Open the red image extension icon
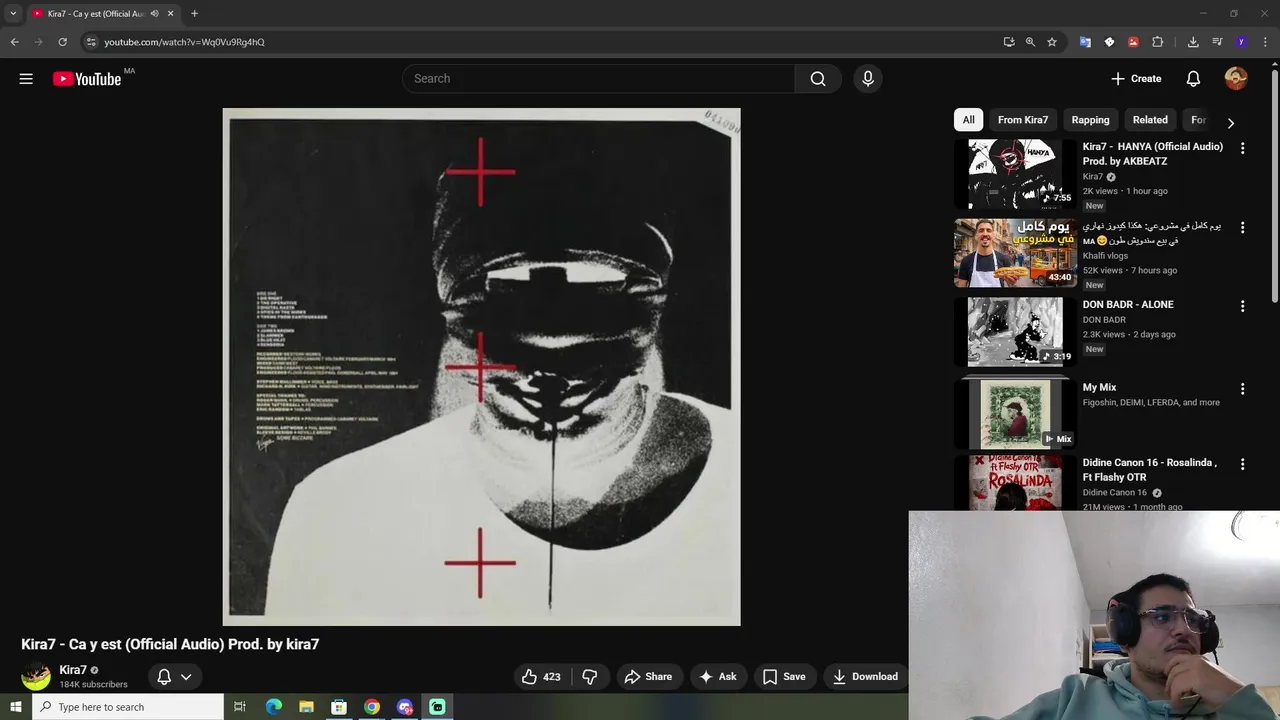The image size is (1280, 720). click(x=1133, y=42)
